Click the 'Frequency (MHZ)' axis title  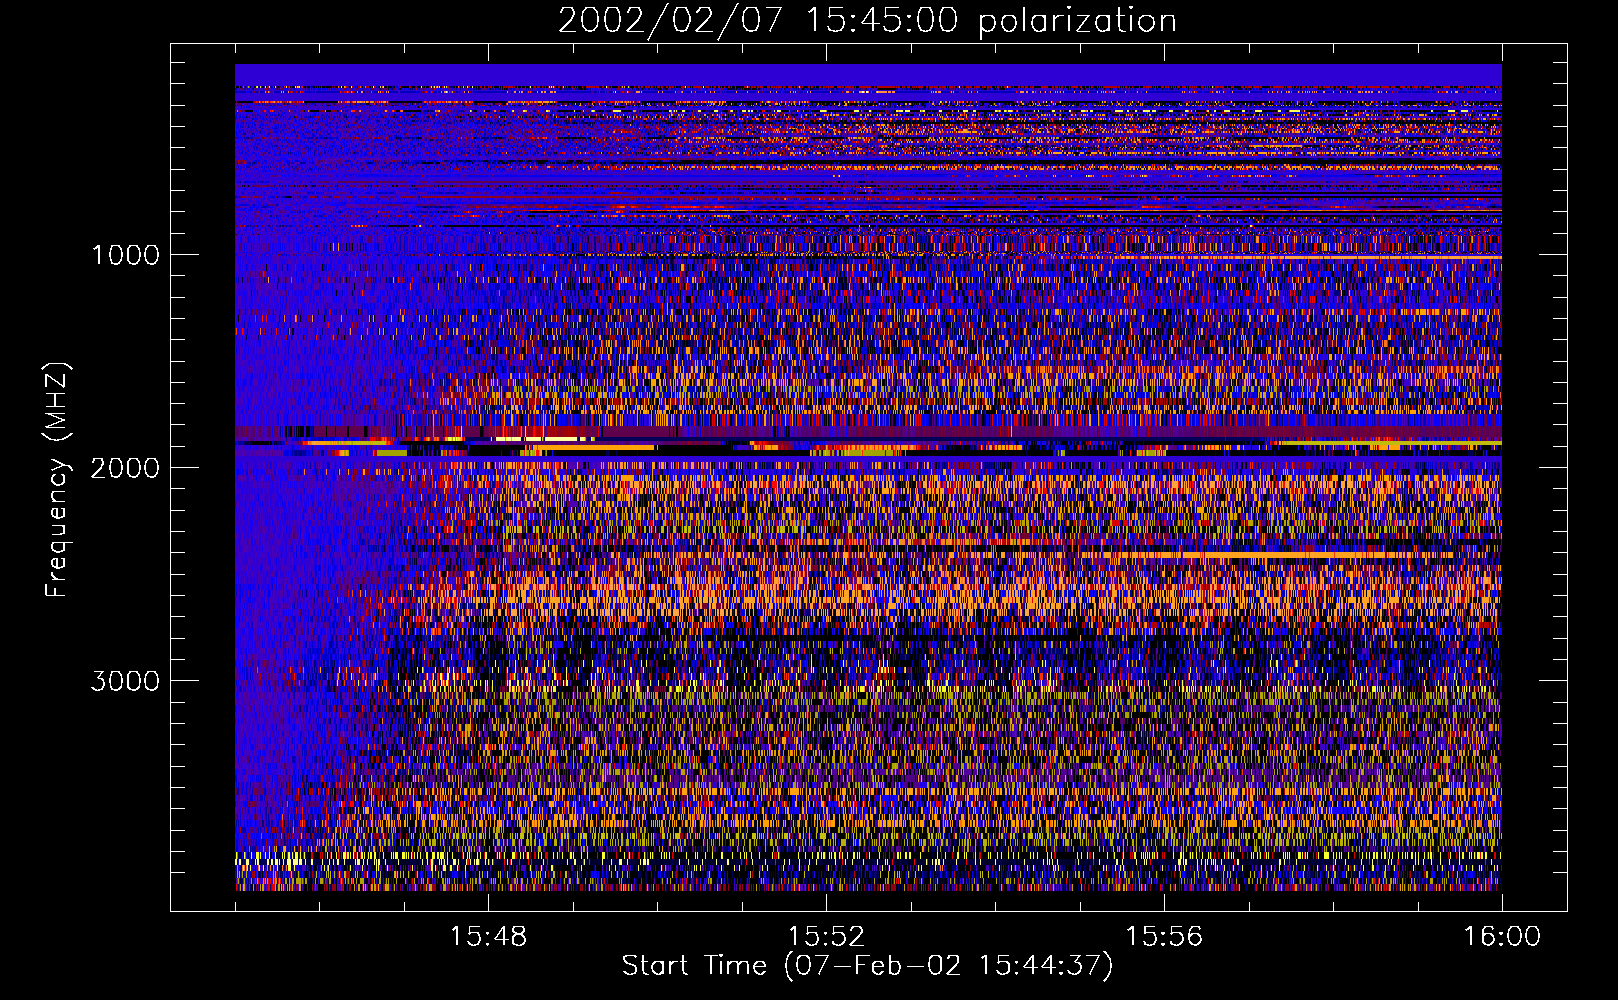pos(56,480)
